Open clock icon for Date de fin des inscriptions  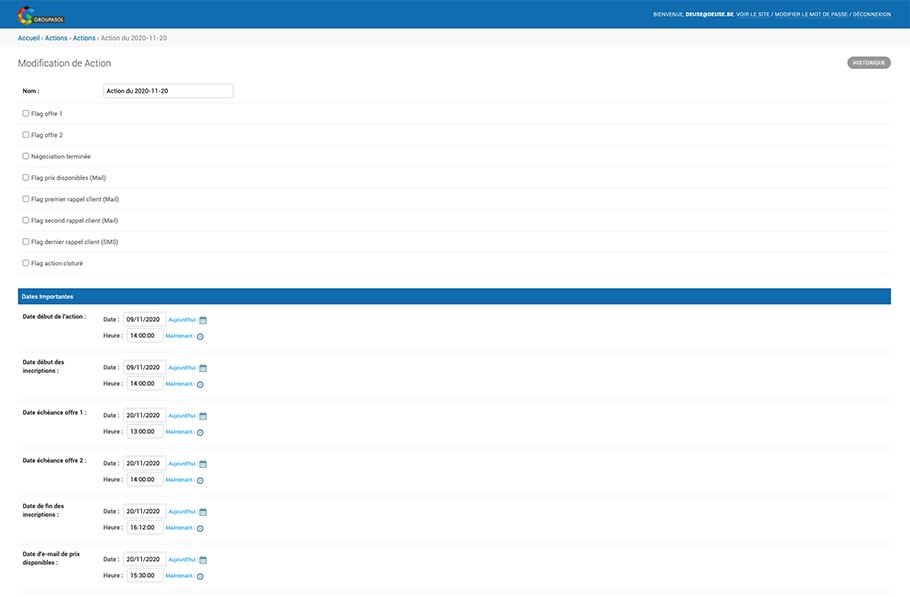(x=200, y=528)
